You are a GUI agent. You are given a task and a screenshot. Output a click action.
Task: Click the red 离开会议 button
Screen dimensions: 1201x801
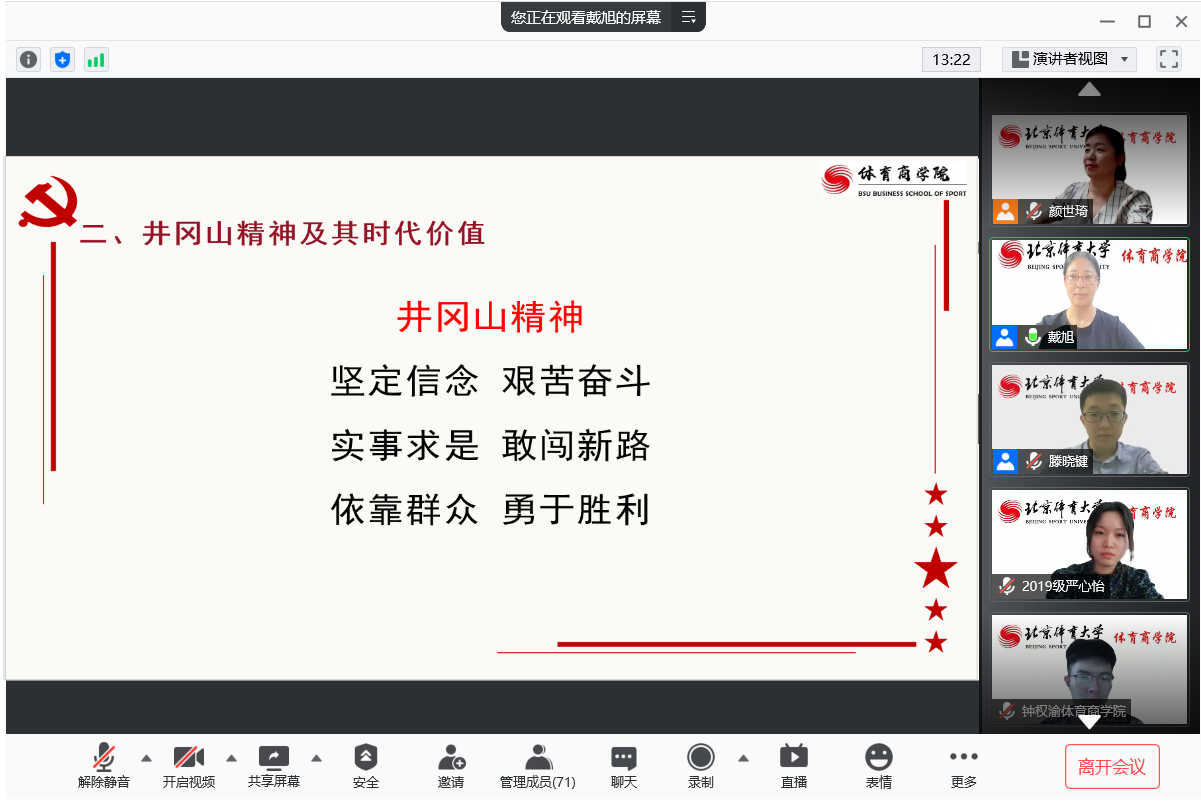coord(1112,767)
